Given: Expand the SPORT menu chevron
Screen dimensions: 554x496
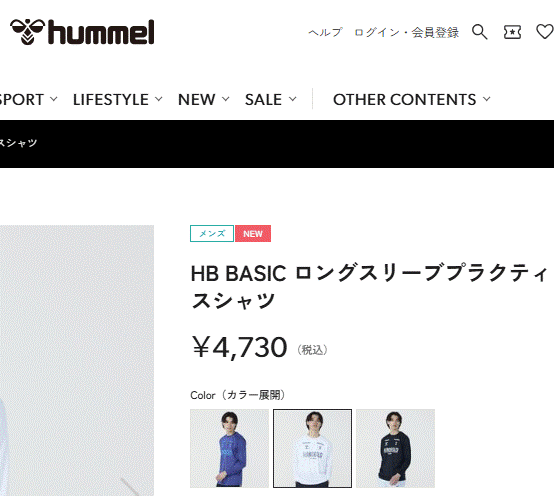Looking at the screenshot, I should click(x=53, y=99).
